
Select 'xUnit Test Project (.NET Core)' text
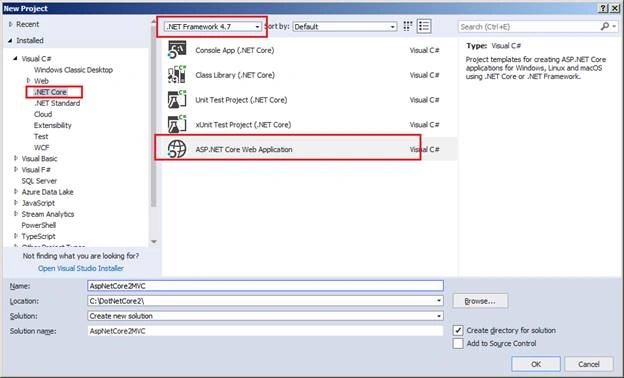(x=243, y=125)
